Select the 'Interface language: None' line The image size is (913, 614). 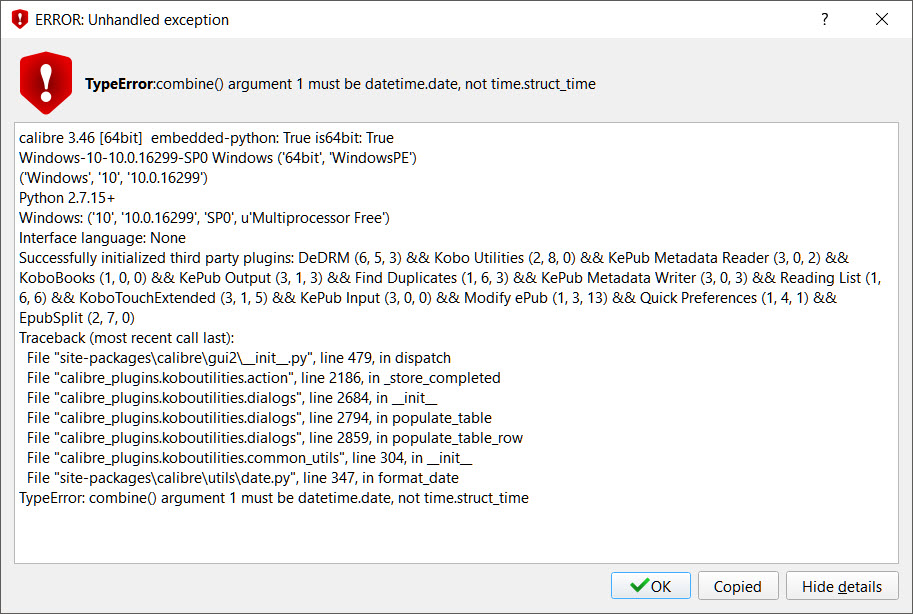pyautogui.click(x=102, y=238)
